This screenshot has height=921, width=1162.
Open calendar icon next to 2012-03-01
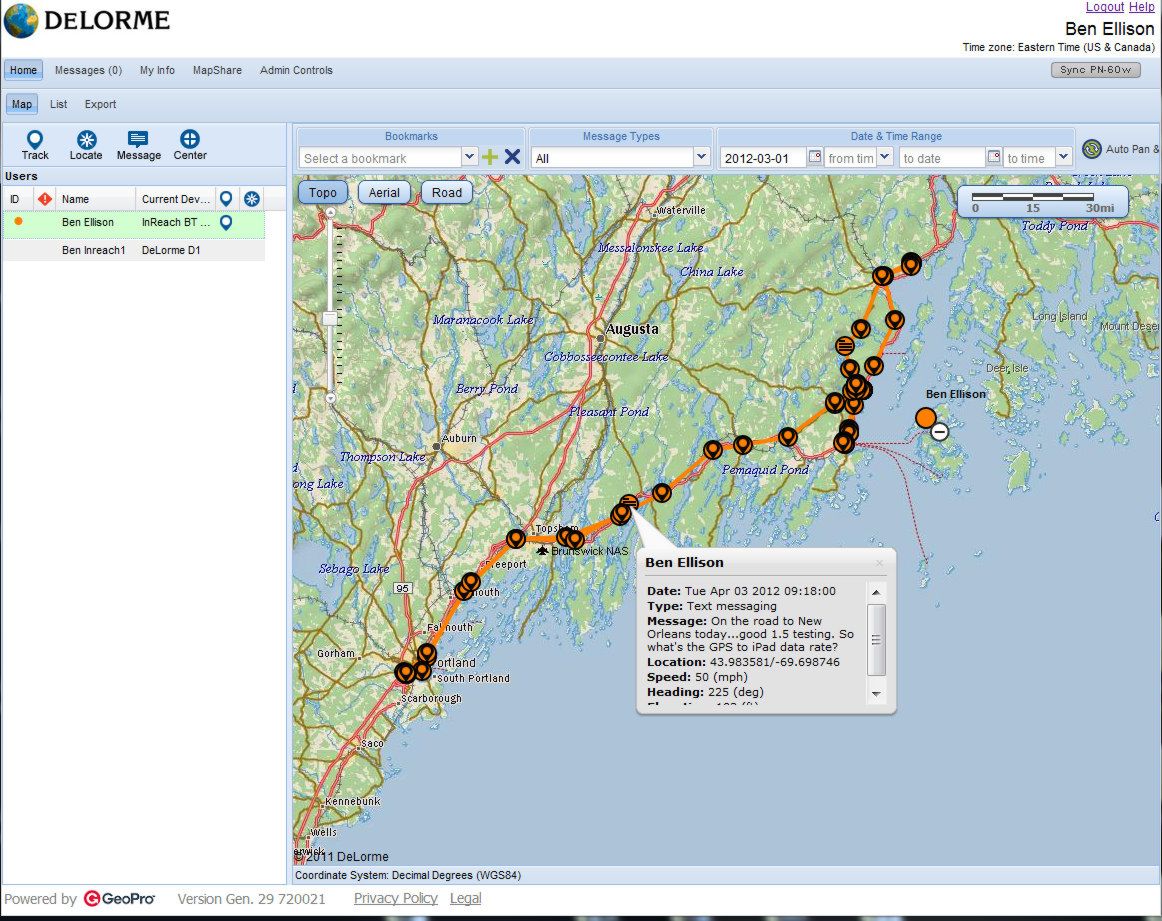click(814, 157)
